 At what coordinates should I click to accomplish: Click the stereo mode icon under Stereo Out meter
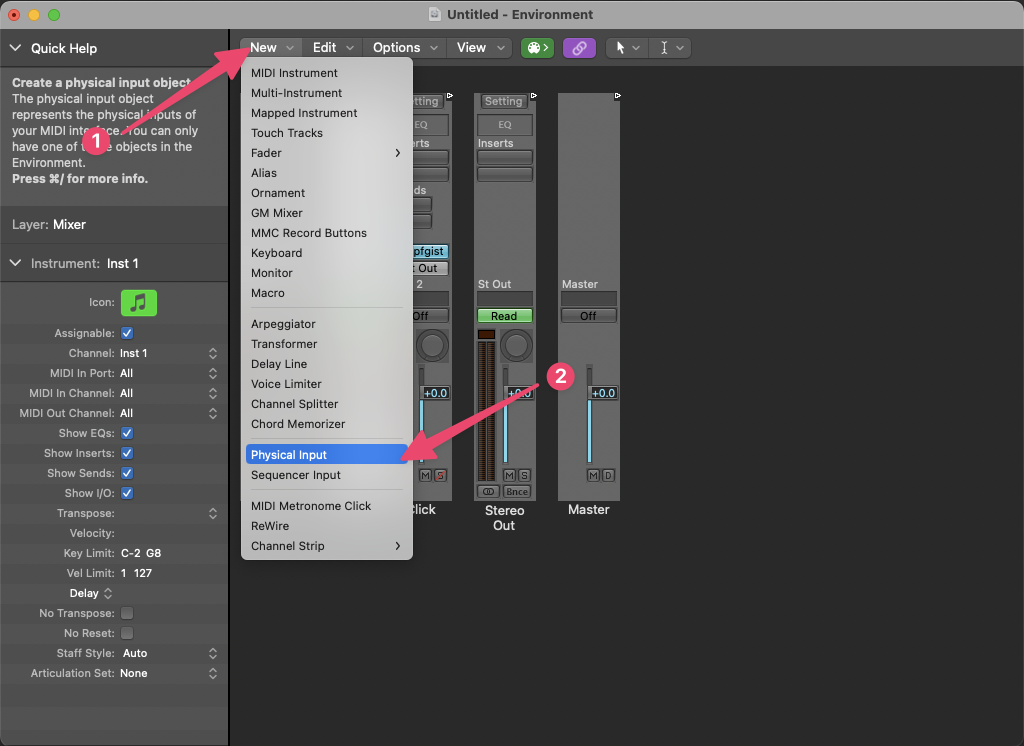(x=488, y=492)
